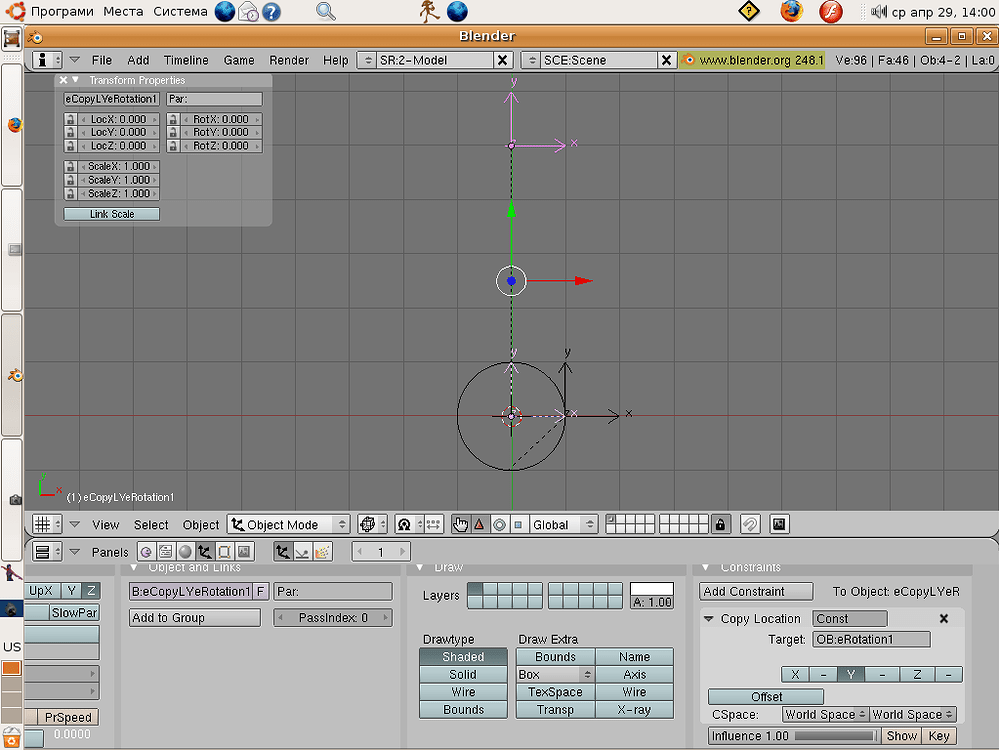Delete the SR:2-Model screen with X

pyautogui.click(x=502, y=60)
